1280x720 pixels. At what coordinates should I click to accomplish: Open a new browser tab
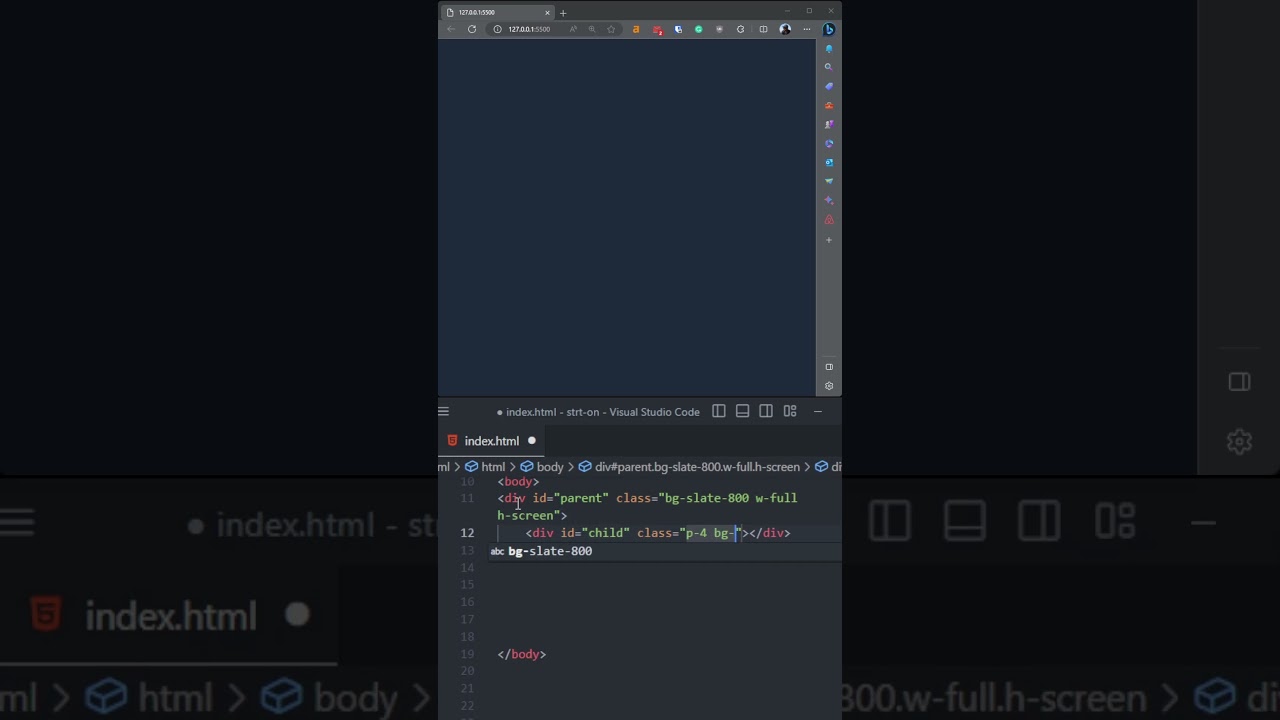(563, 13)
